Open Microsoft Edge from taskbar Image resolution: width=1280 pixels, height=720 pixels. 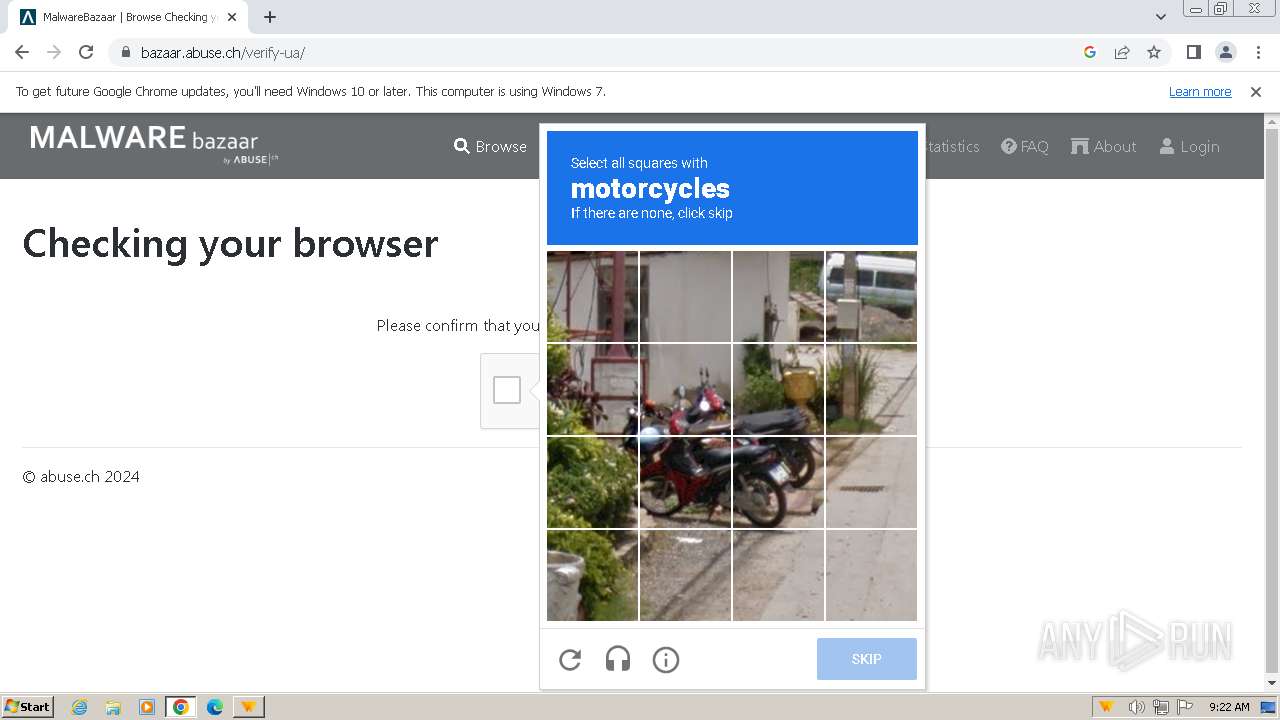[215, 707]
